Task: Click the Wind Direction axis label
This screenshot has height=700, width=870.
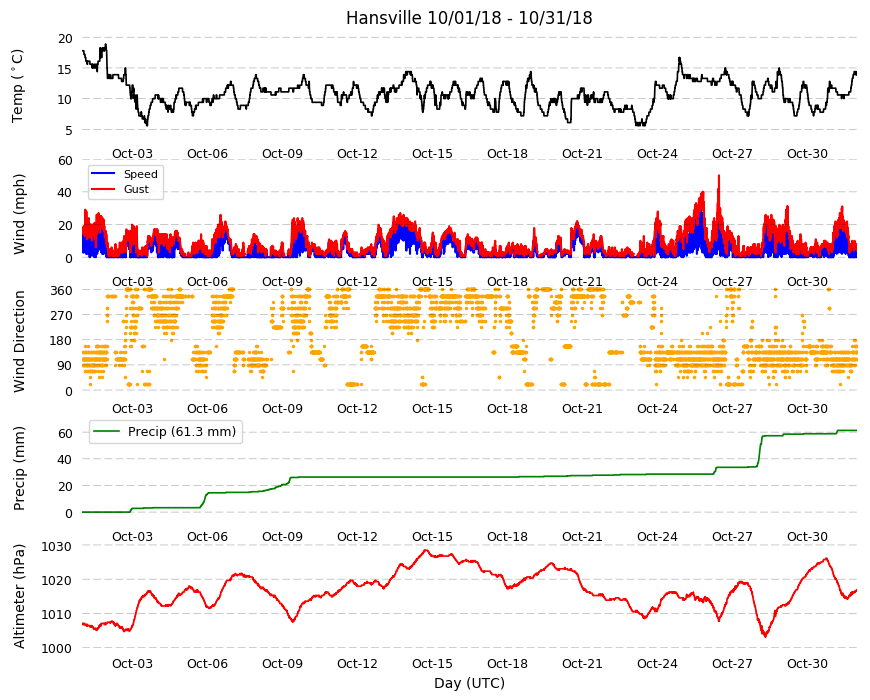Action: [x=19, y=341]
